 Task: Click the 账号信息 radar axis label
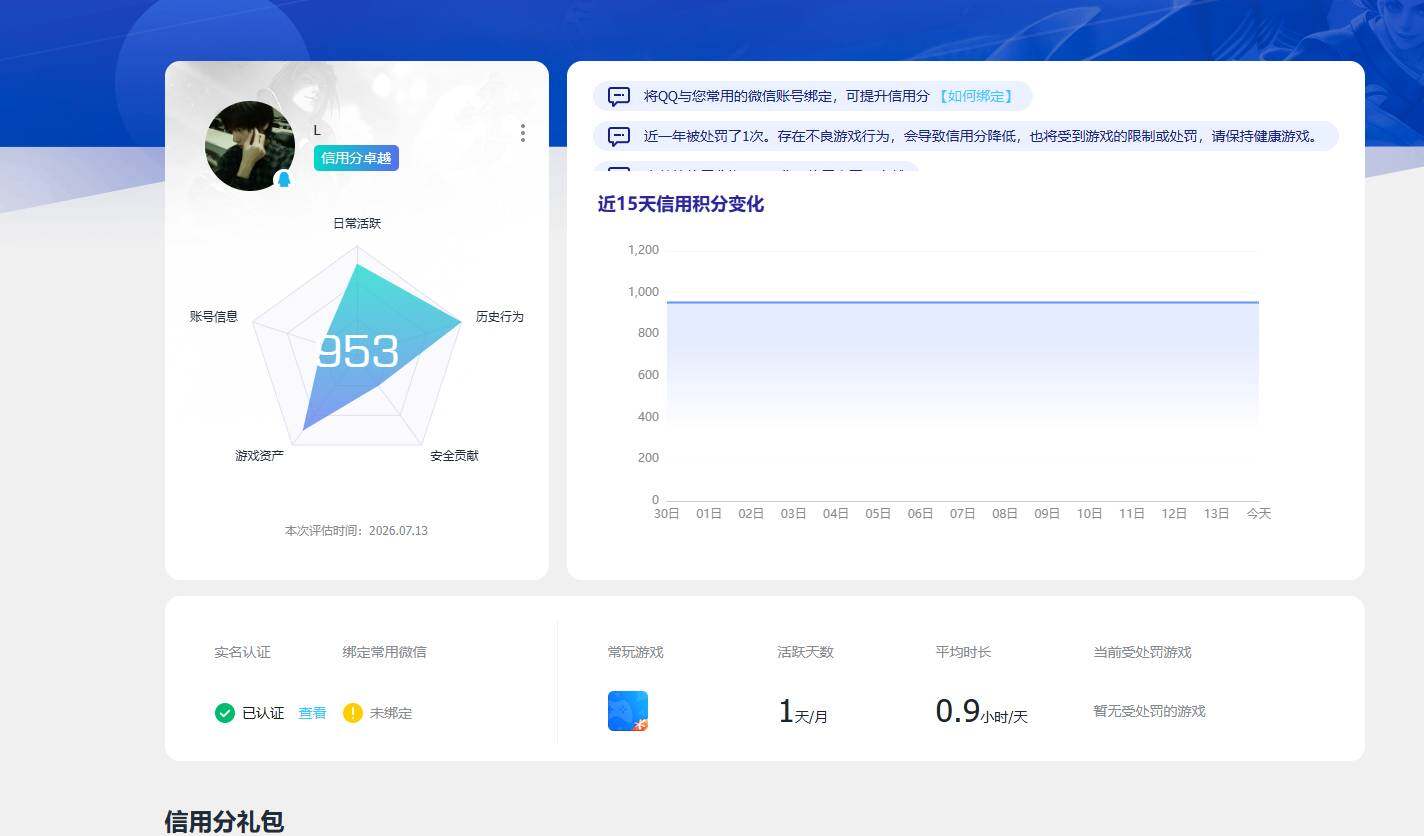[214, 316]
